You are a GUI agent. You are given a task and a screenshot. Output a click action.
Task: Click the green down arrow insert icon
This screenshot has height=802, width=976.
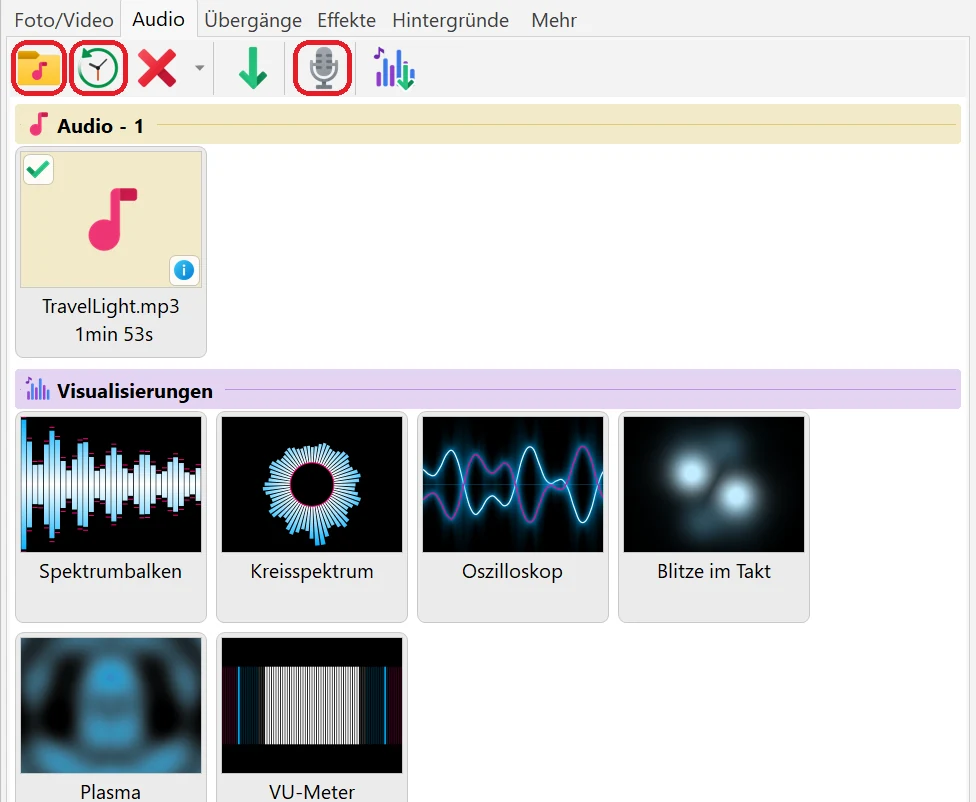coord(253,68)
